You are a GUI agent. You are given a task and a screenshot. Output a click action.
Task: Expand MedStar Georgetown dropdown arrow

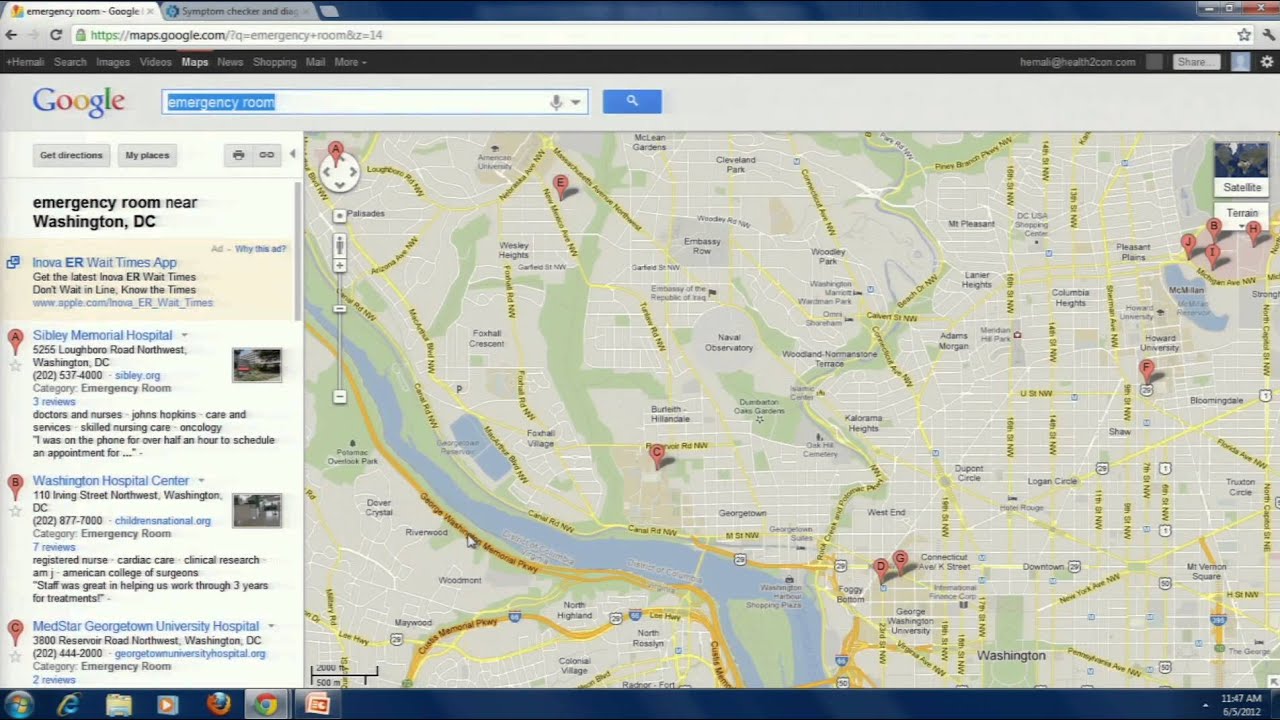click(271, 626)
